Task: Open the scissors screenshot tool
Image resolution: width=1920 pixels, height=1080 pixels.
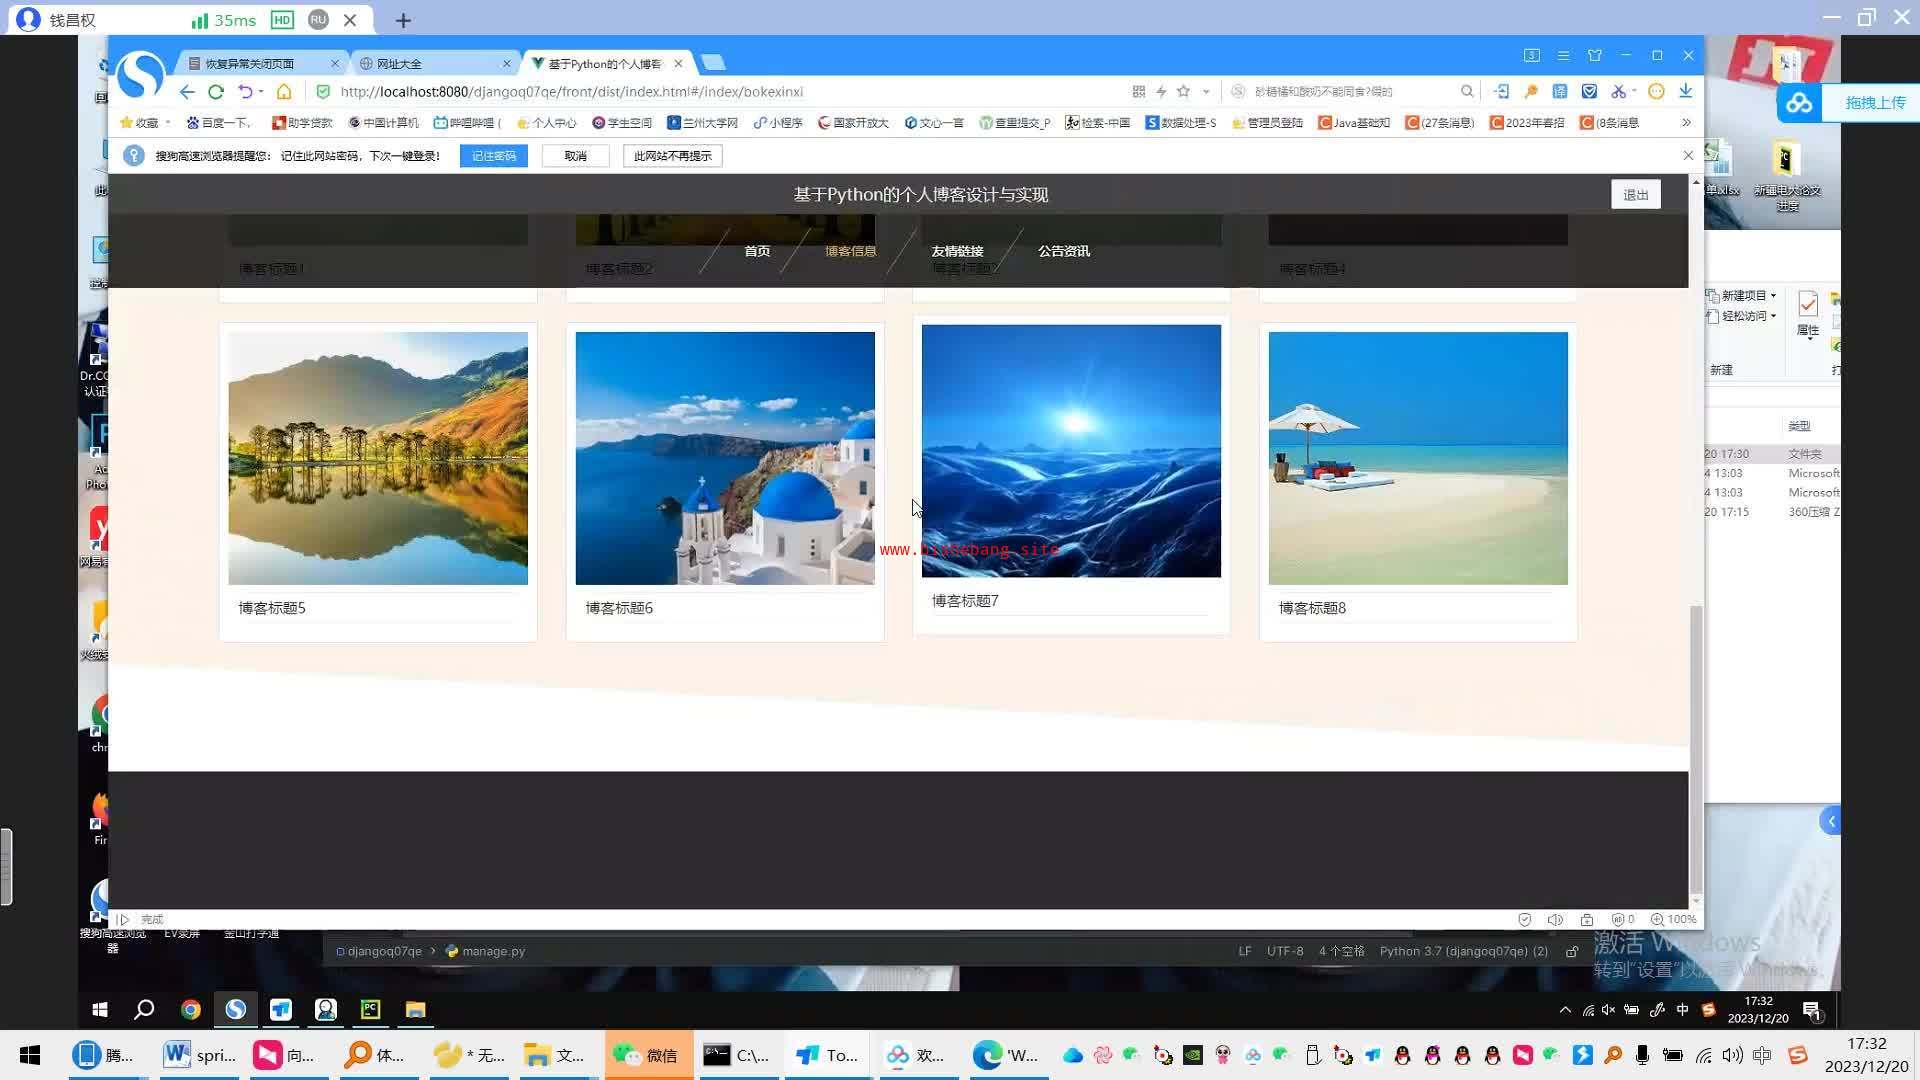Action: 1618,91
